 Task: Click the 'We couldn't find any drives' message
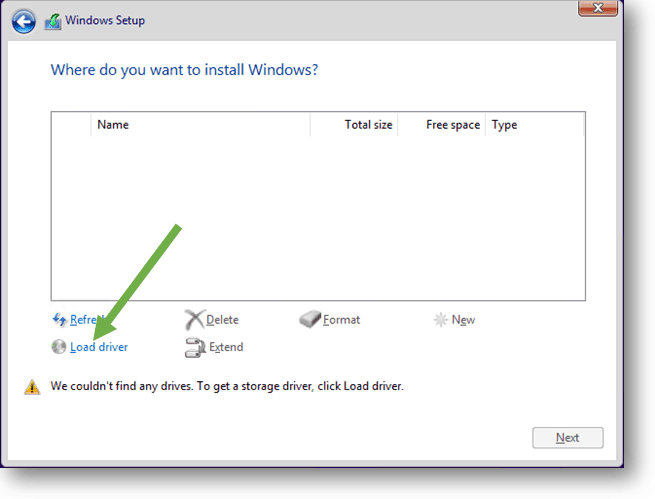(x=227, y=386)
